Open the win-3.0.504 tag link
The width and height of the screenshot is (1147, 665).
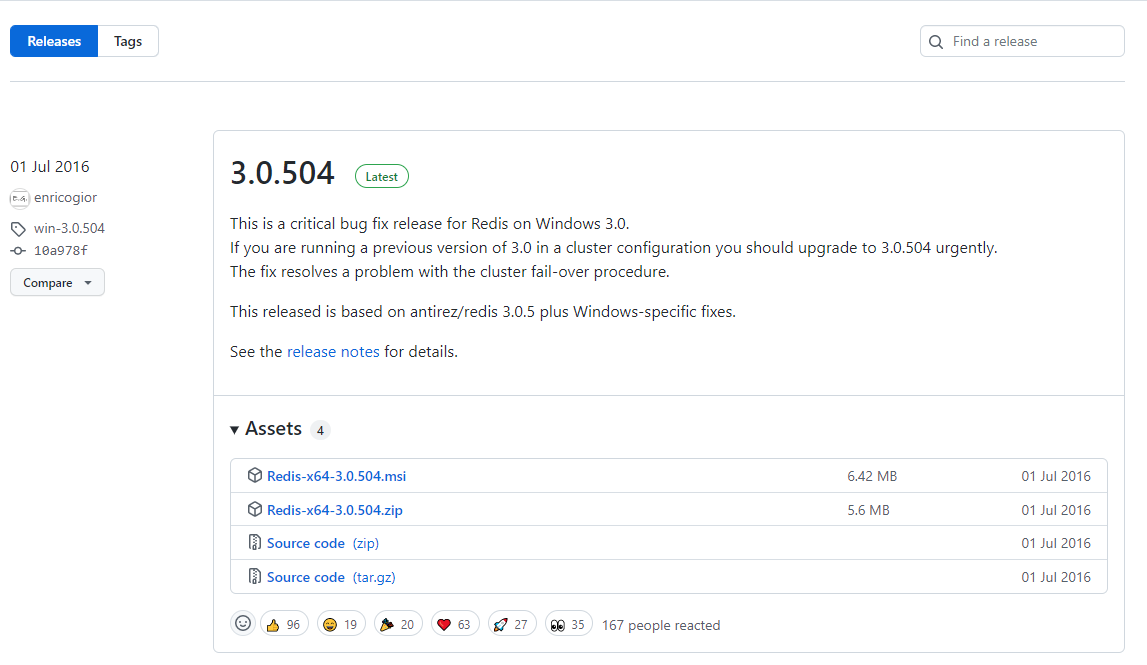(69, 228)
